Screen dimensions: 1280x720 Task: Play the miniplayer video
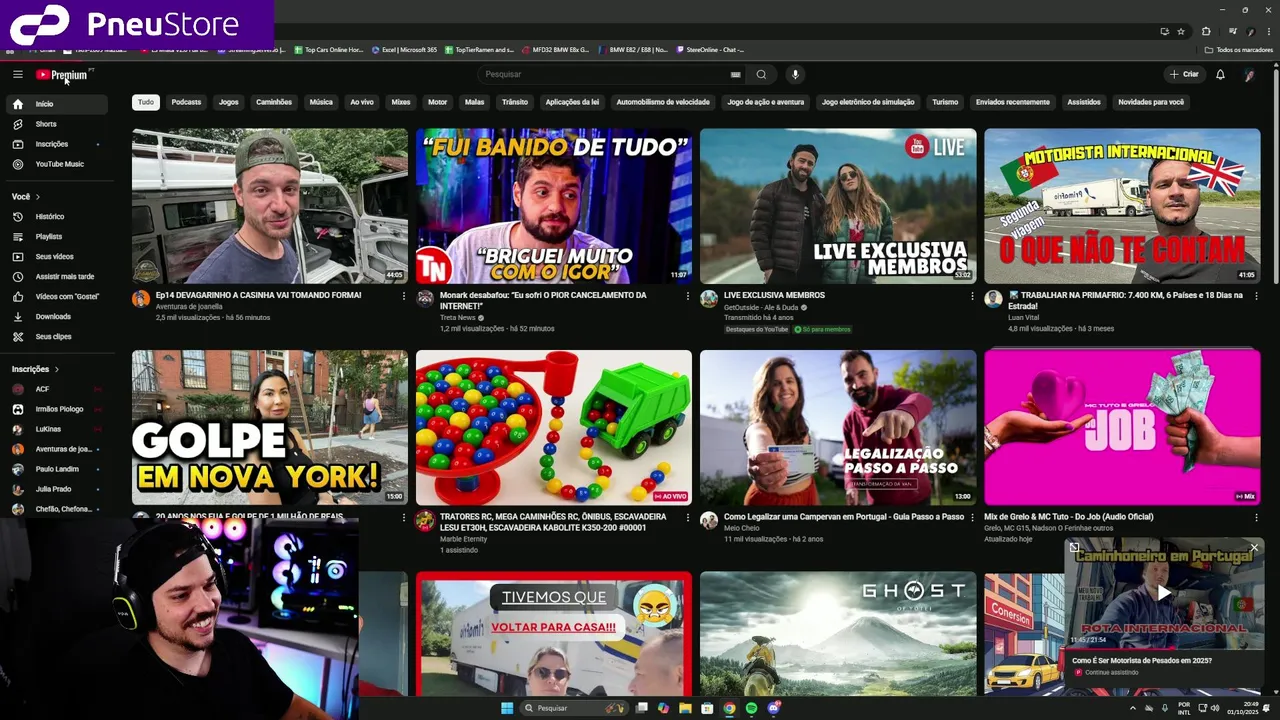[x=1164, y=593]
